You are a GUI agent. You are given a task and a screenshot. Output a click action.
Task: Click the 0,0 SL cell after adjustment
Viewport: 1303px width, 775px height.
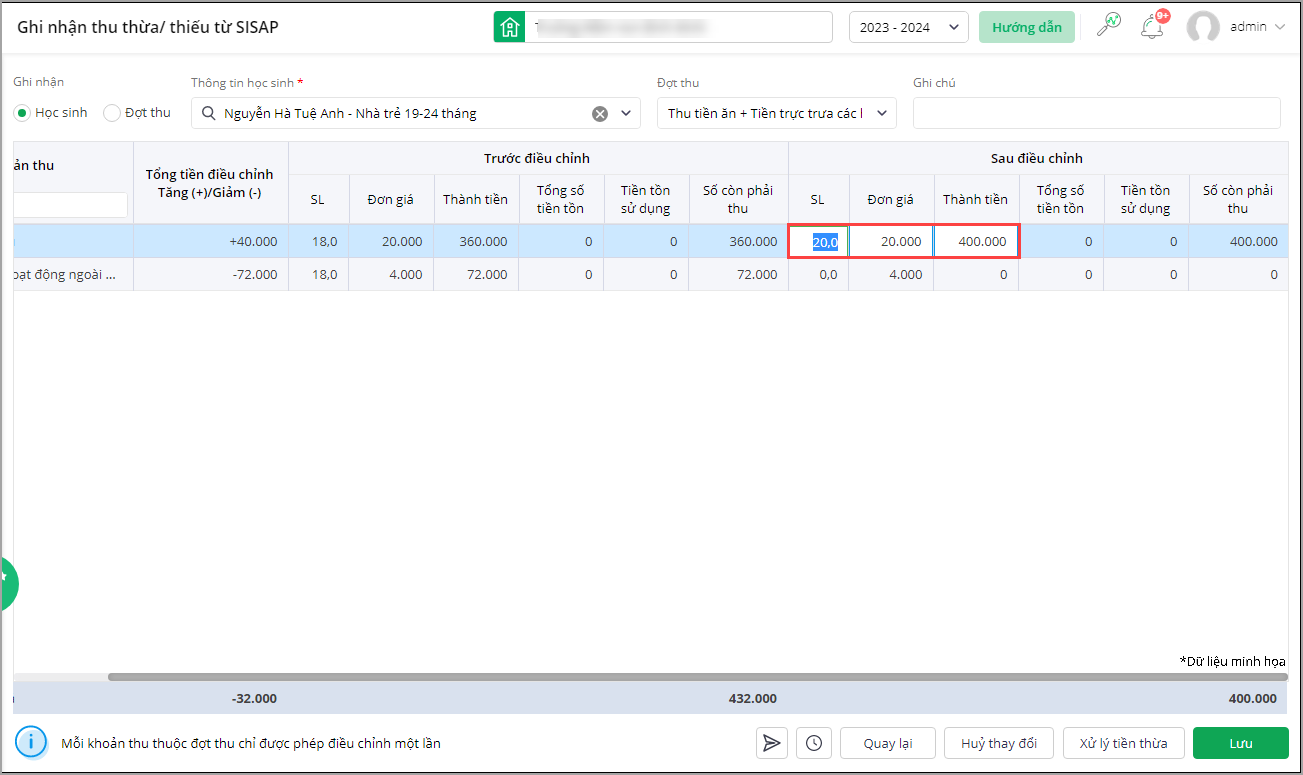pos(819,274)
